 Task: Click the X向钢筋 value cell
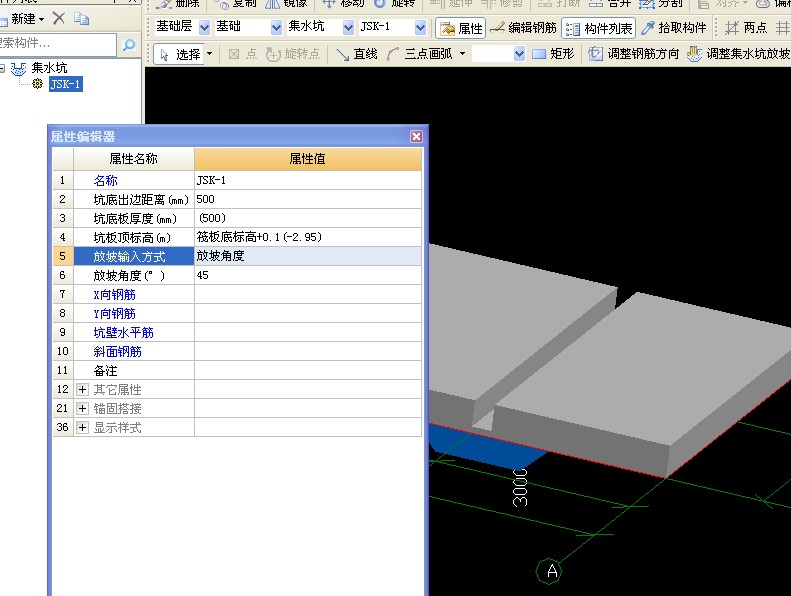[308, 294]
